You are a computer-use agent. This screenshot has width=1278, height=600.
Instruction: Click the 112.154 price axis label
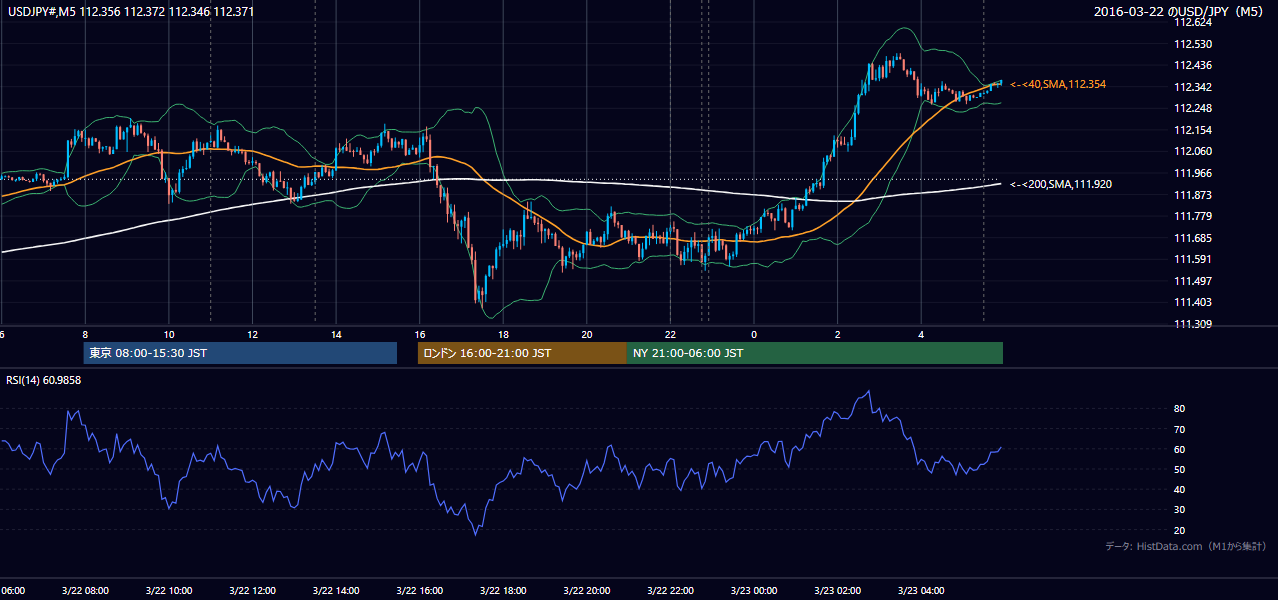tap(1192, 130)
